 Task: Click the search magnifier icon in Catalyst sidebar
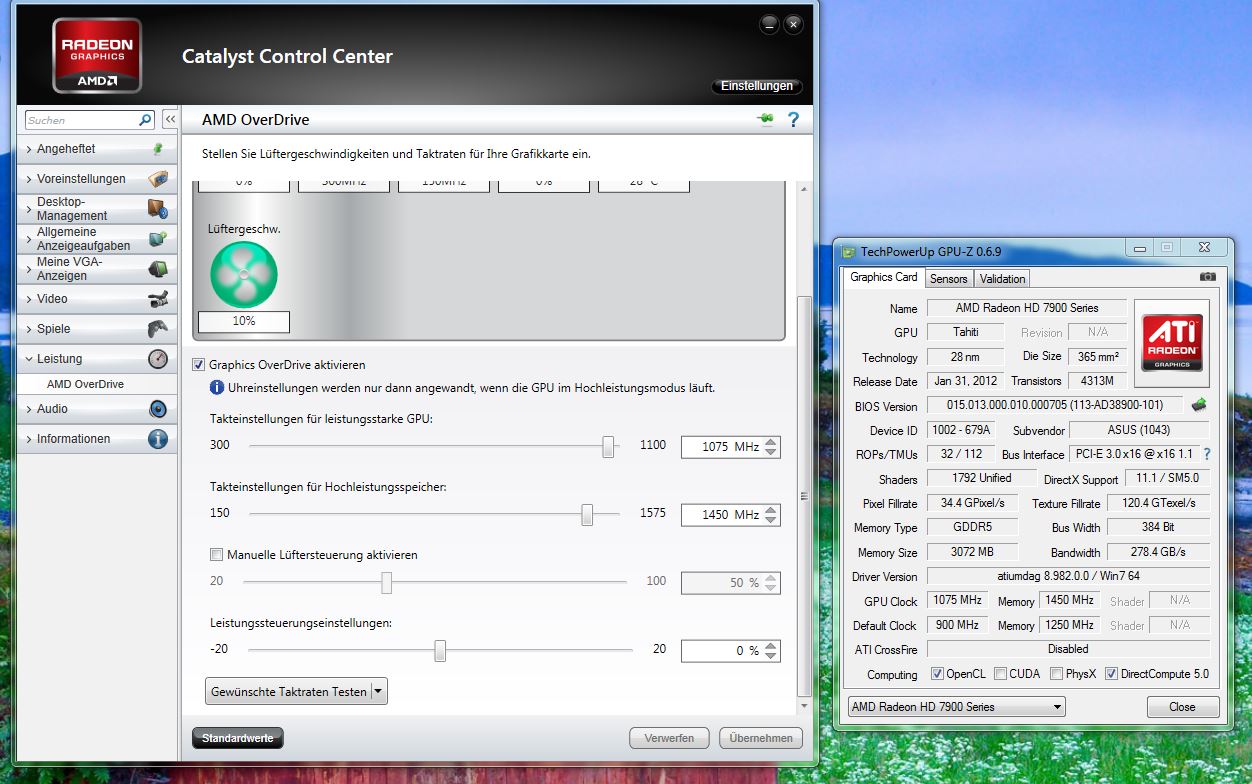145,120
